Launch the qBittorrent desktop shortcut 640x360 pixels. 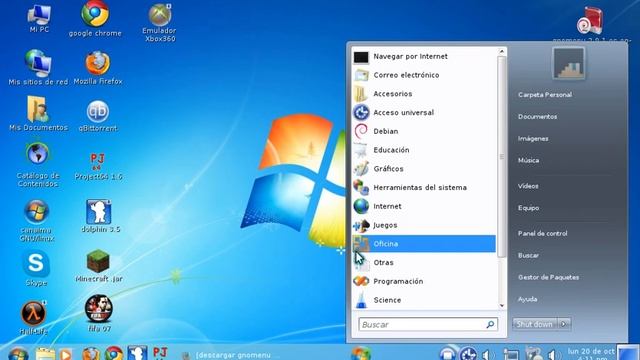[x=98, y=116]
